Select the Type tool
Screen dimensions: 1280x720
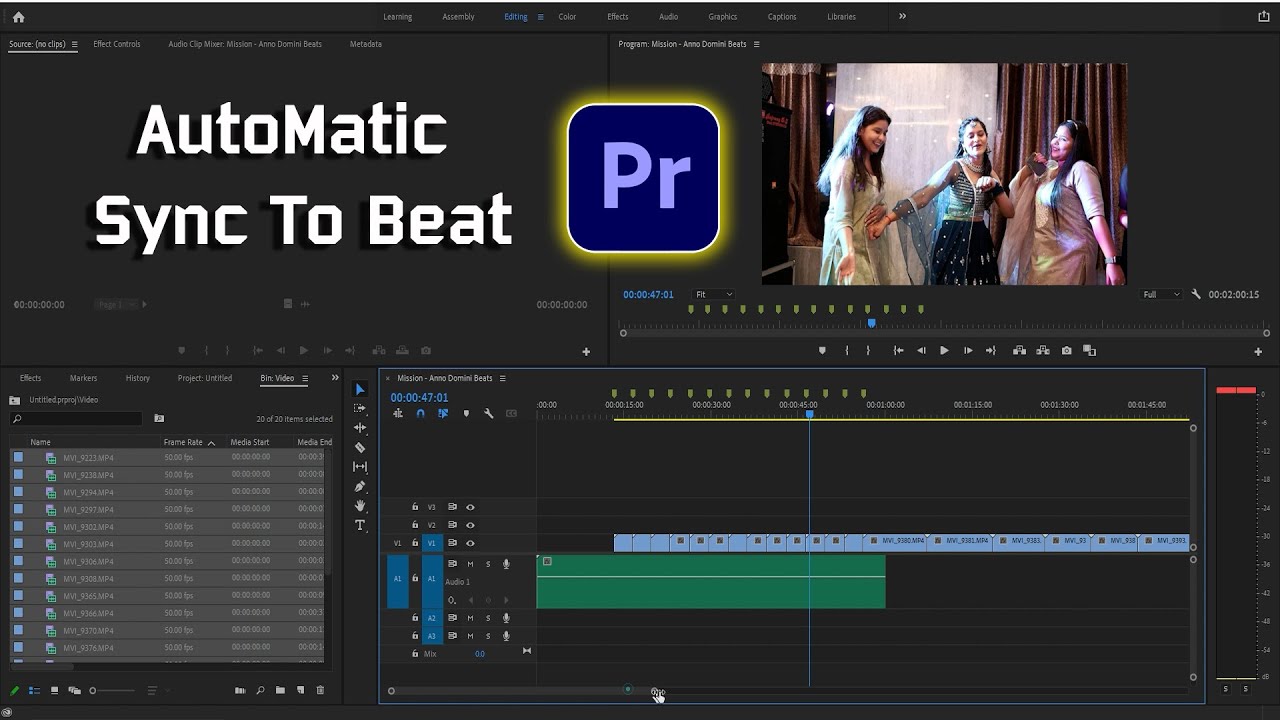click(x=360, y=525)
